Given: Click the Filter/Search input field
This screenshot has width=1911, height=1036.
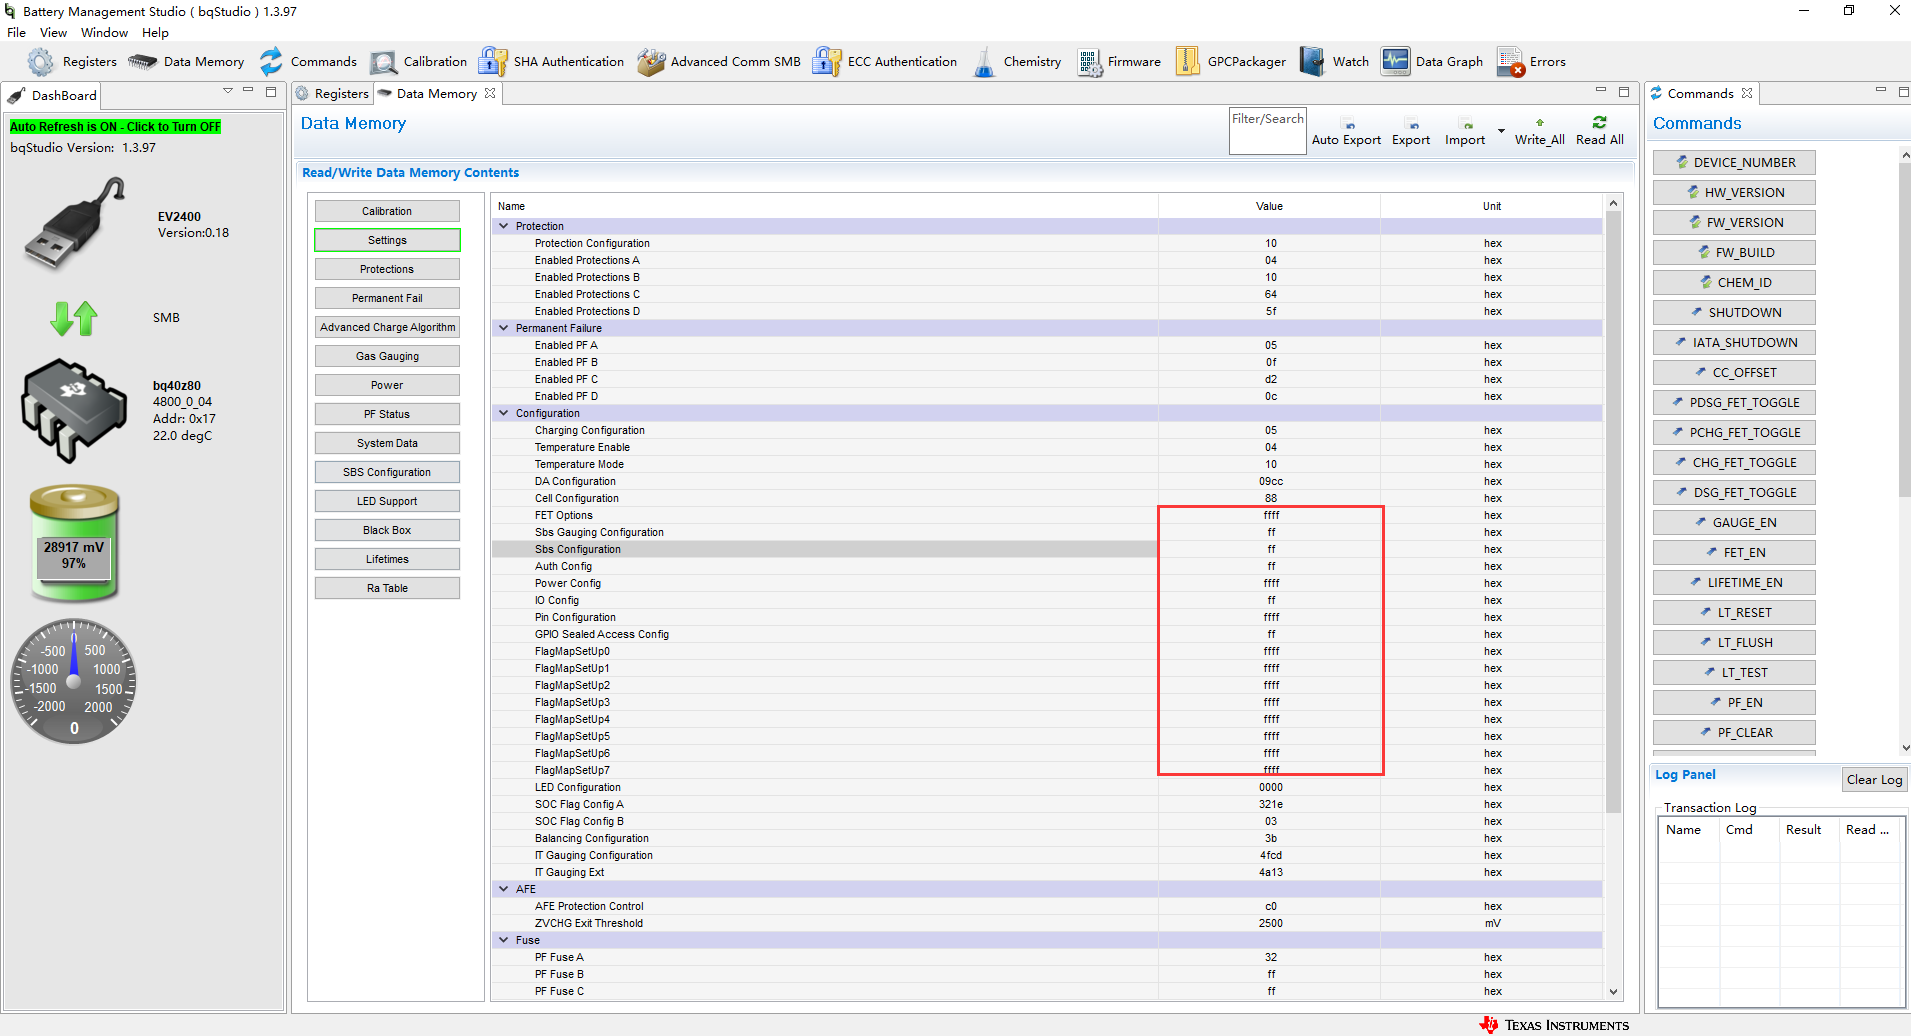Looking at the screenshot, I should click(1268, 131).
